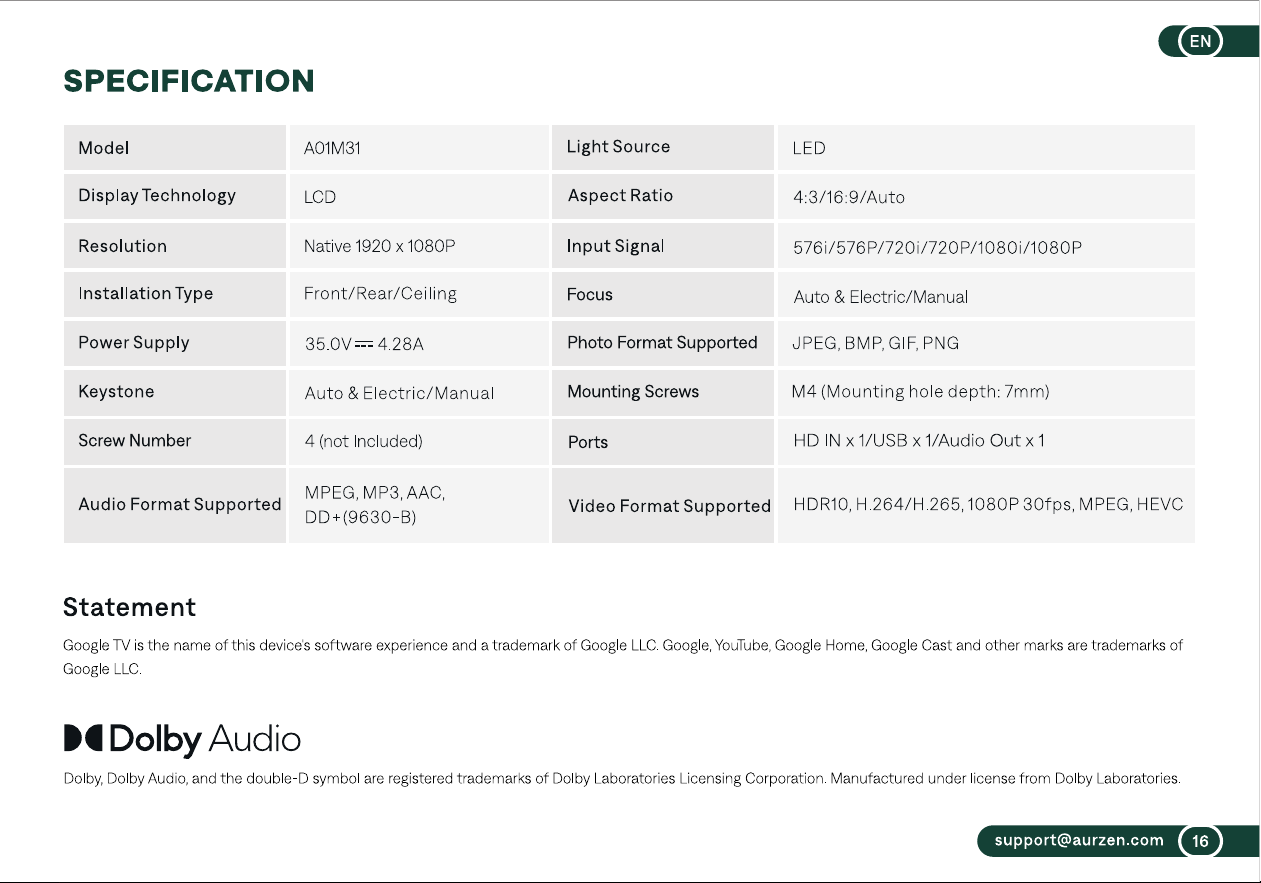
Task: Click the page number 16 badge
Action: 1200,841
